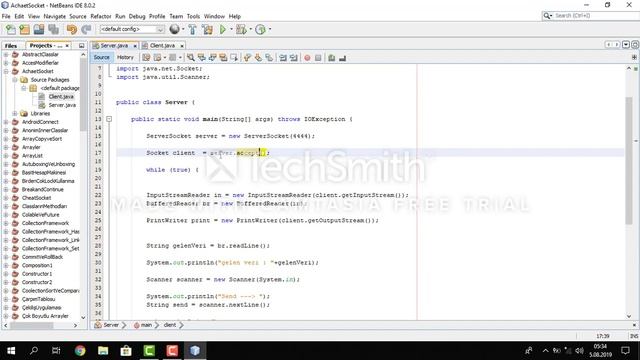Click main in the breadcrumb bar
Image resolution: width=640 pixels, height=360 pixels.
147,325
